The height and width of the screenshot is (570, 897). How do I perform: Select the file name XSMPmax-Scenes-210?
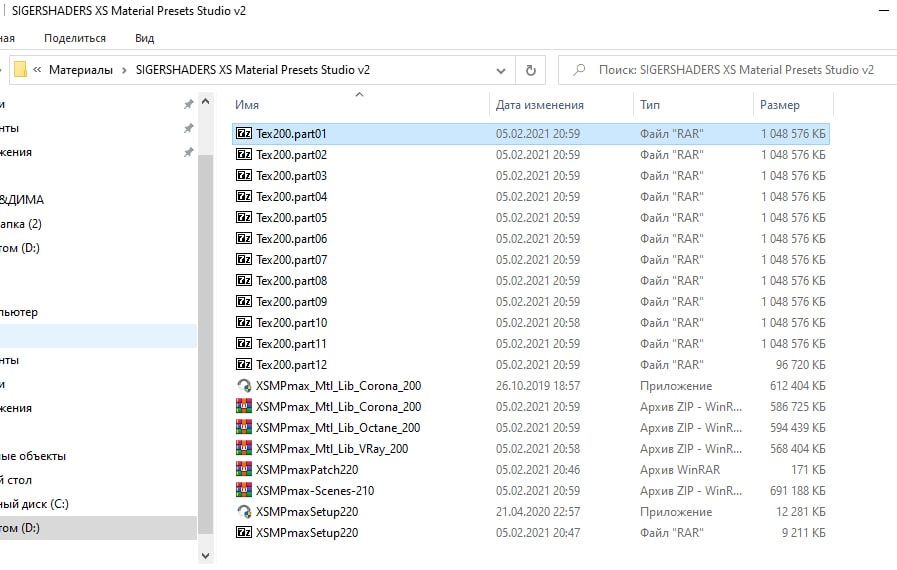tap(315, 491)
